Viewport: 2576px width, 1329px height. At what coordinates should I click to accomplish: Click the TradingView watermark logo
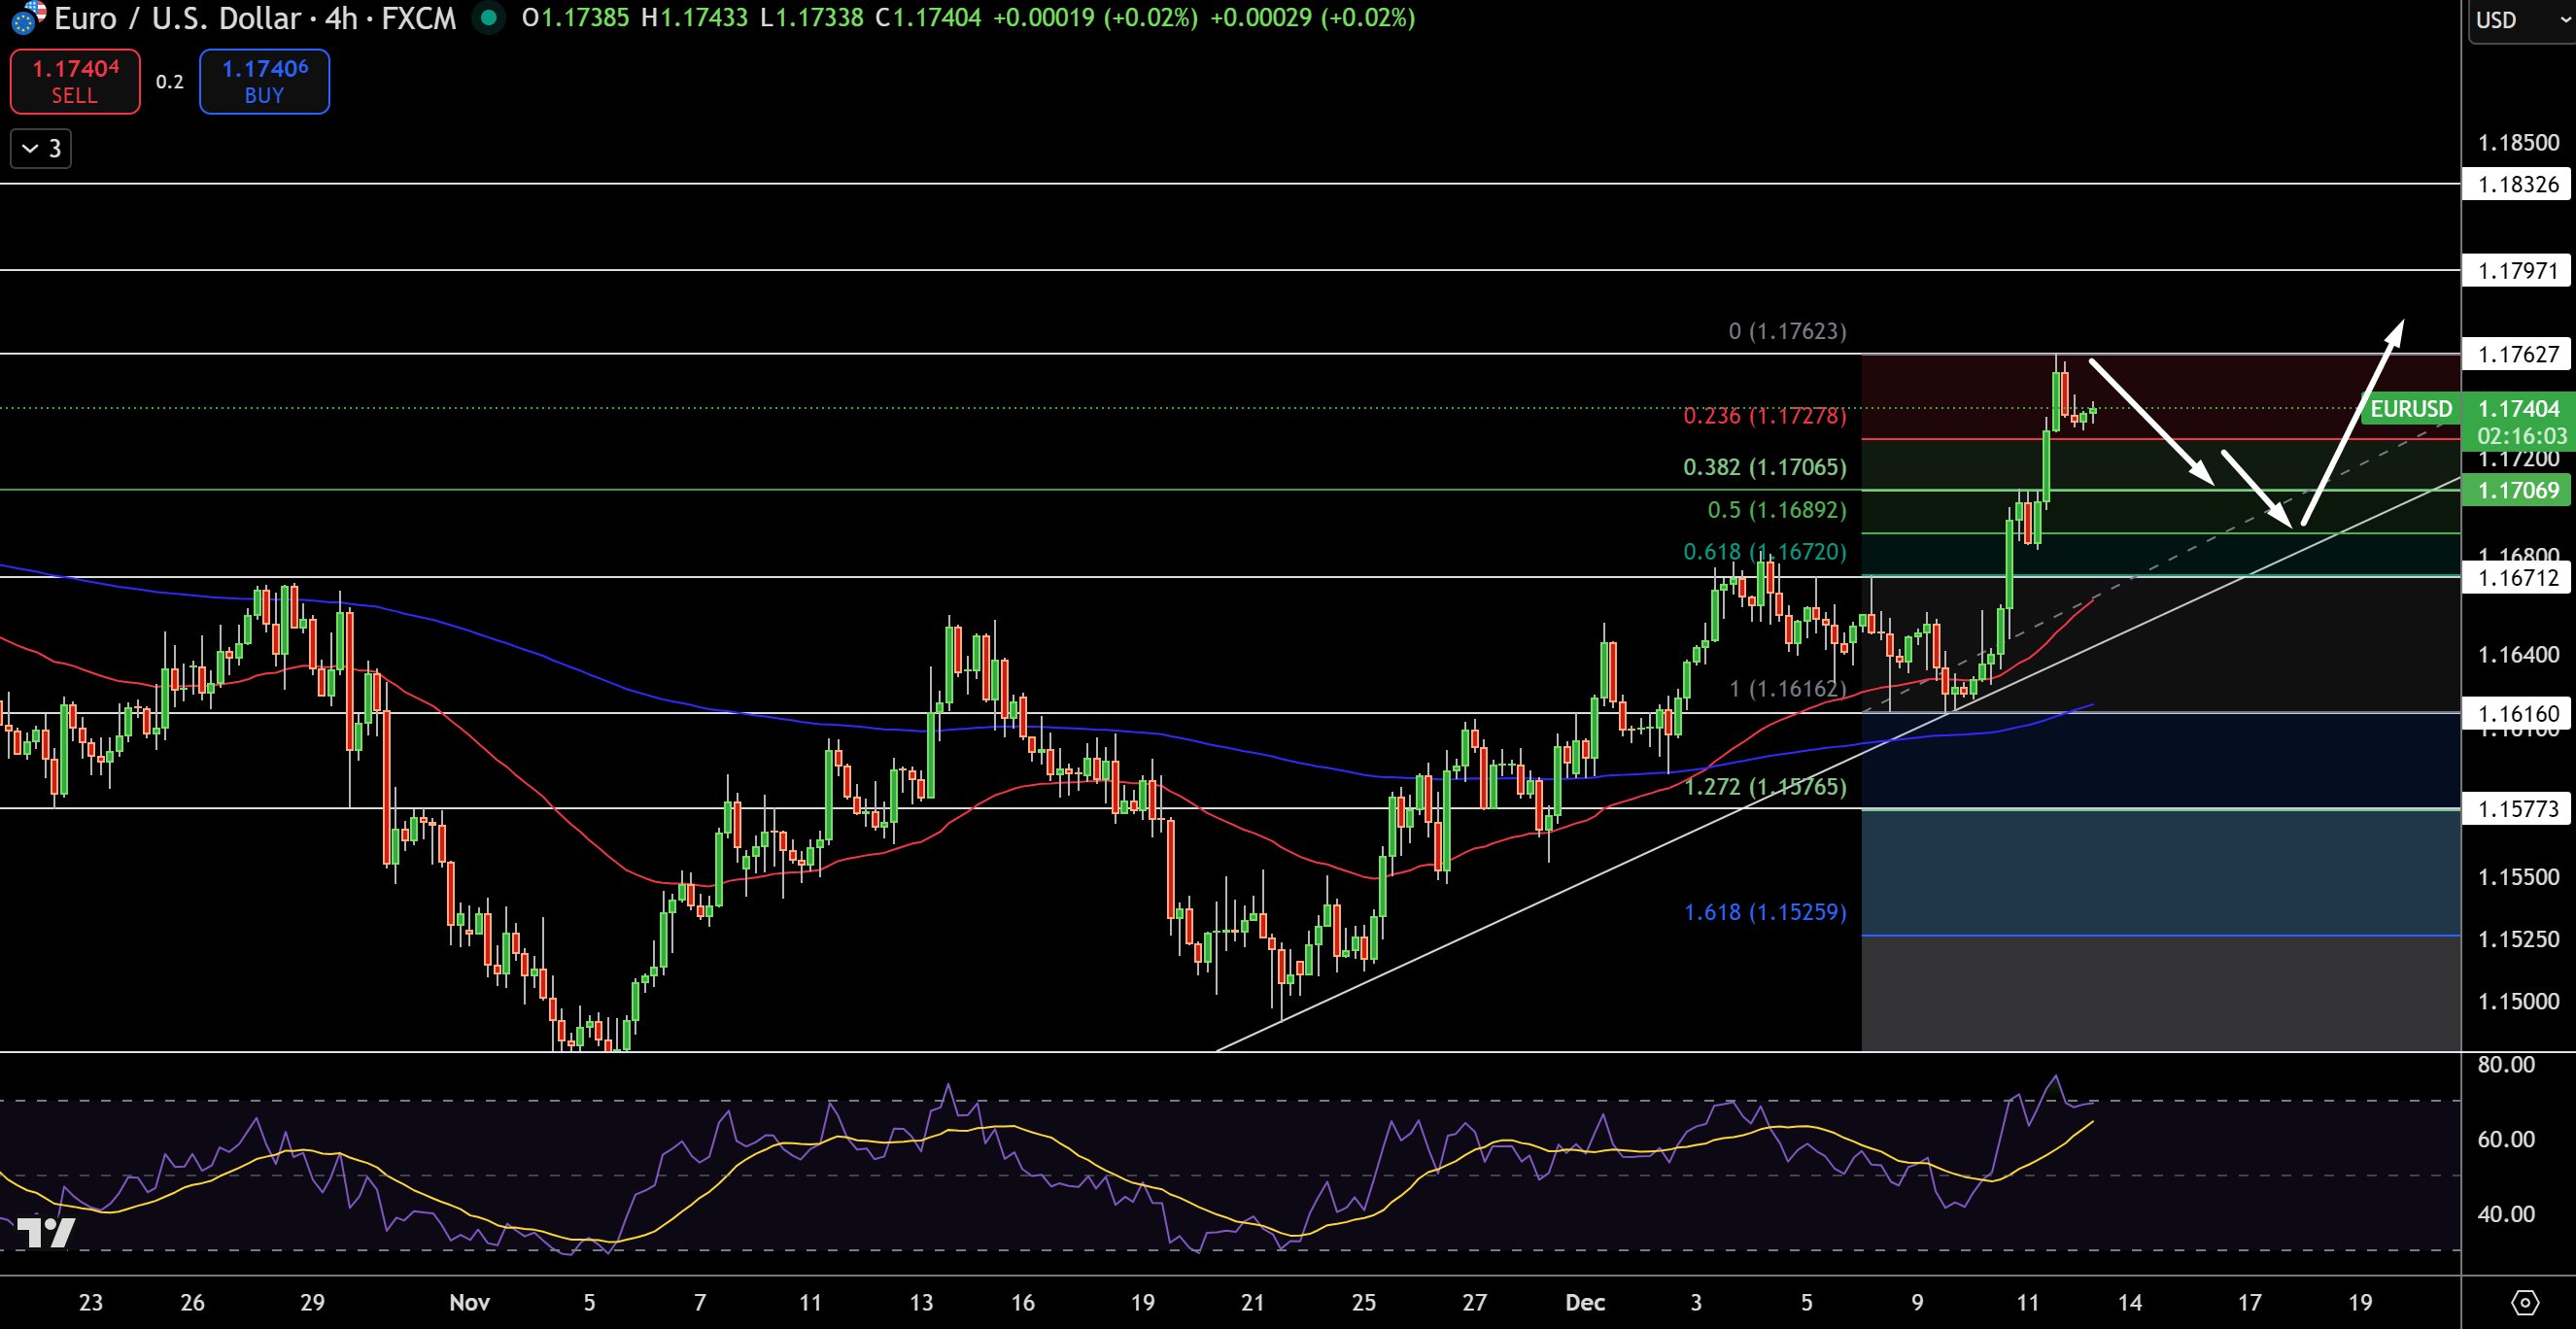(x=48, y=1232)
